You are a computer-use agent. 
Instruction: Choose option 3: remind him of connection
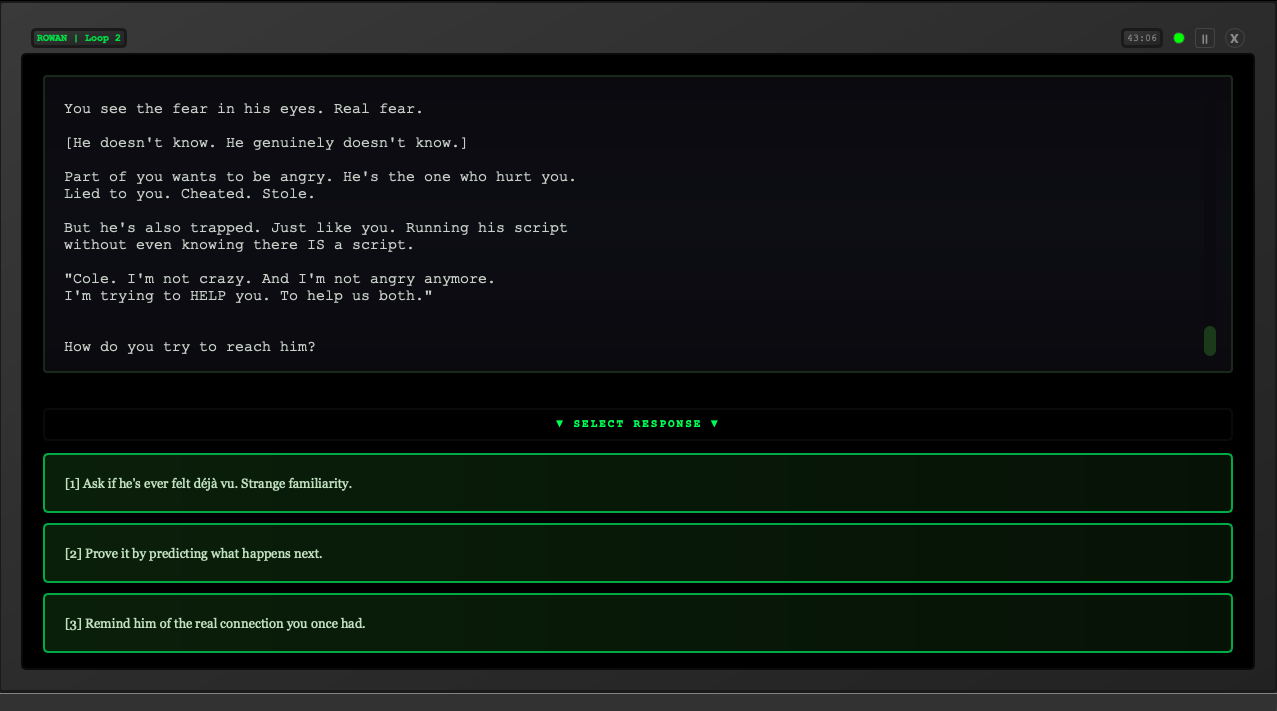[638, 623]
